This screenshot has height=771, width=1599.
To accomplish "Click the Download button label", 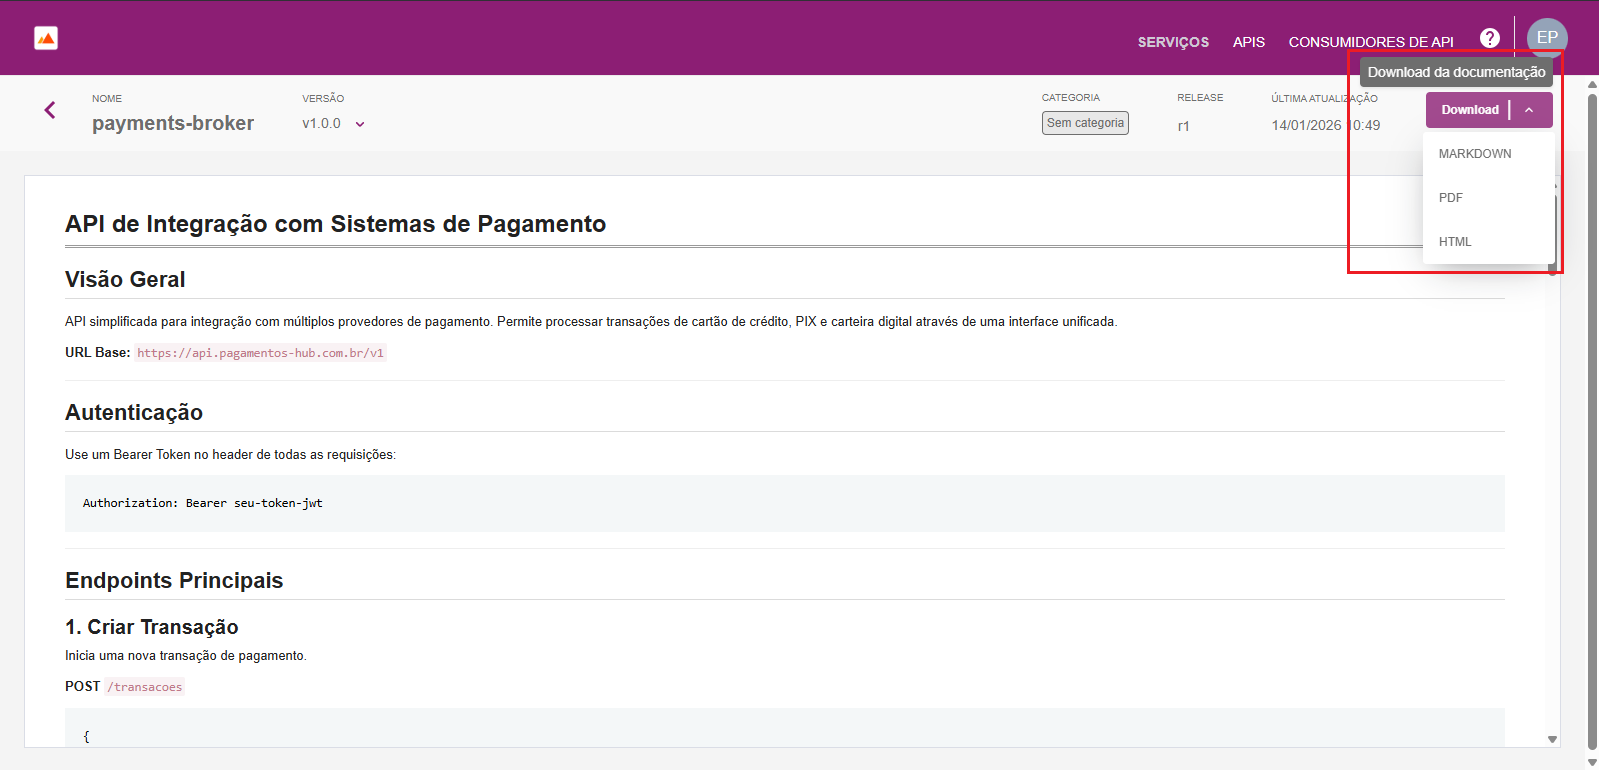I will 1469,110.
